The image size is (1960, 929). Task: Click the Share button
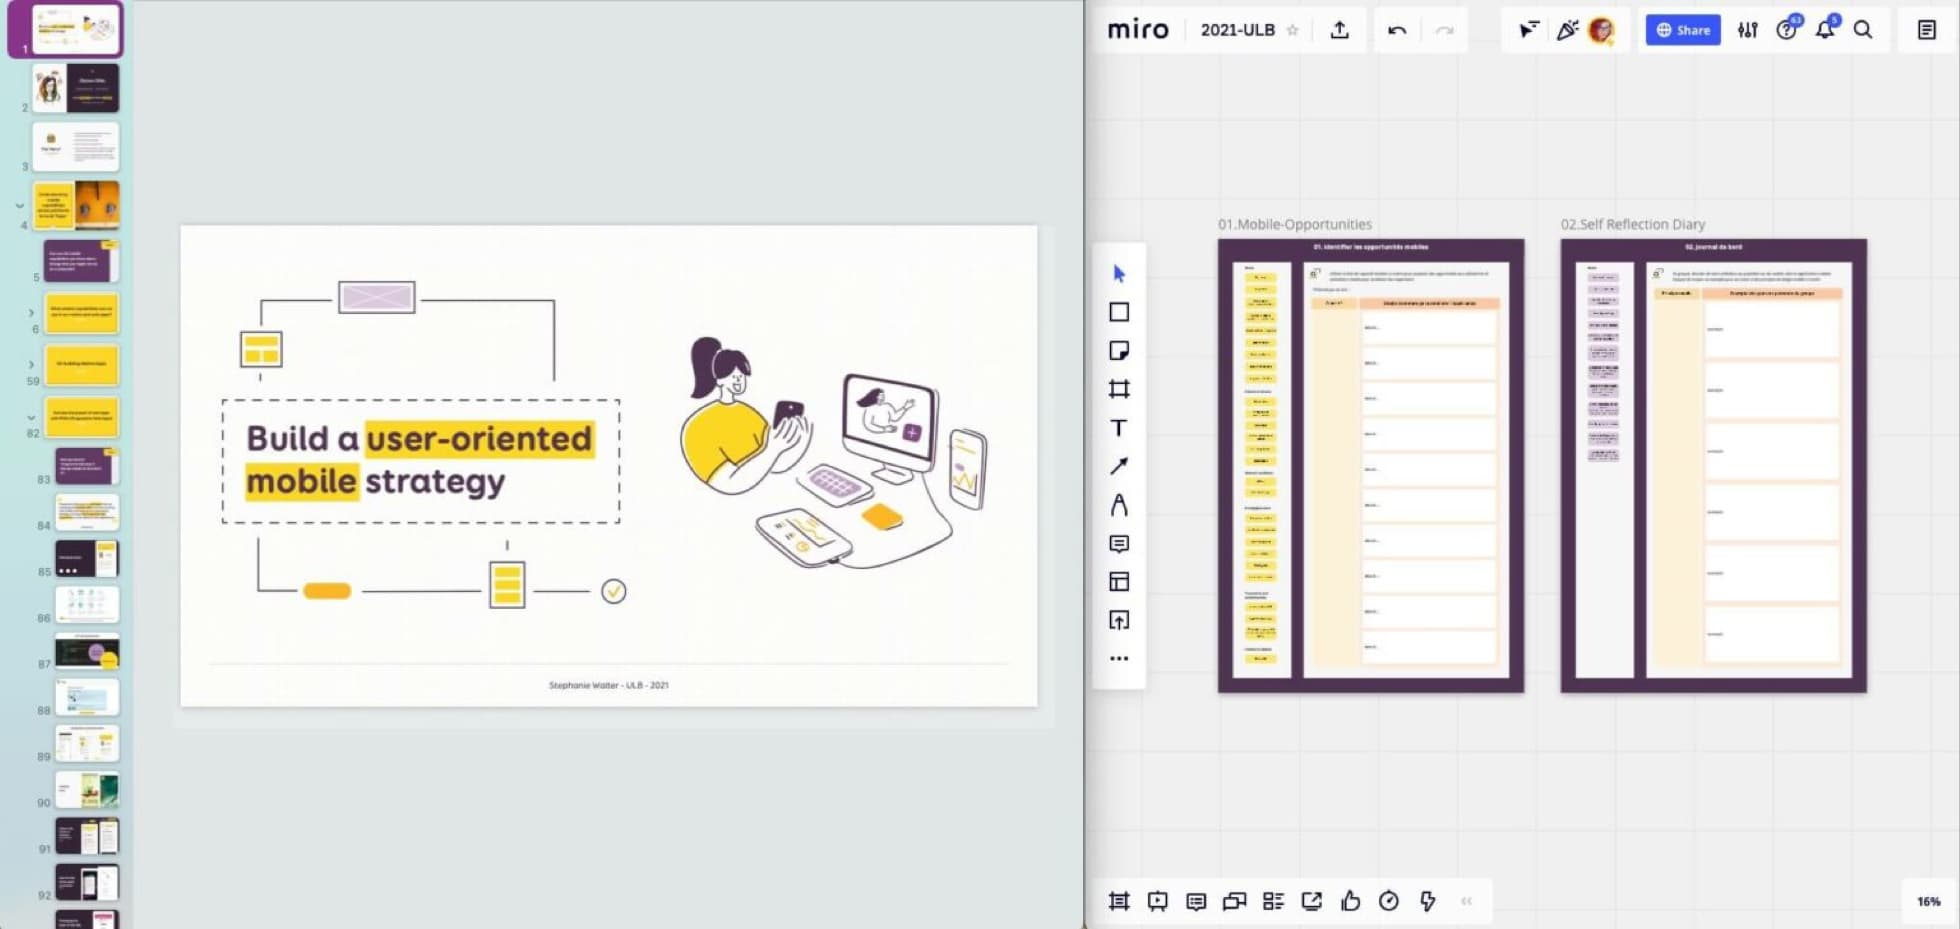(1683, 30)
